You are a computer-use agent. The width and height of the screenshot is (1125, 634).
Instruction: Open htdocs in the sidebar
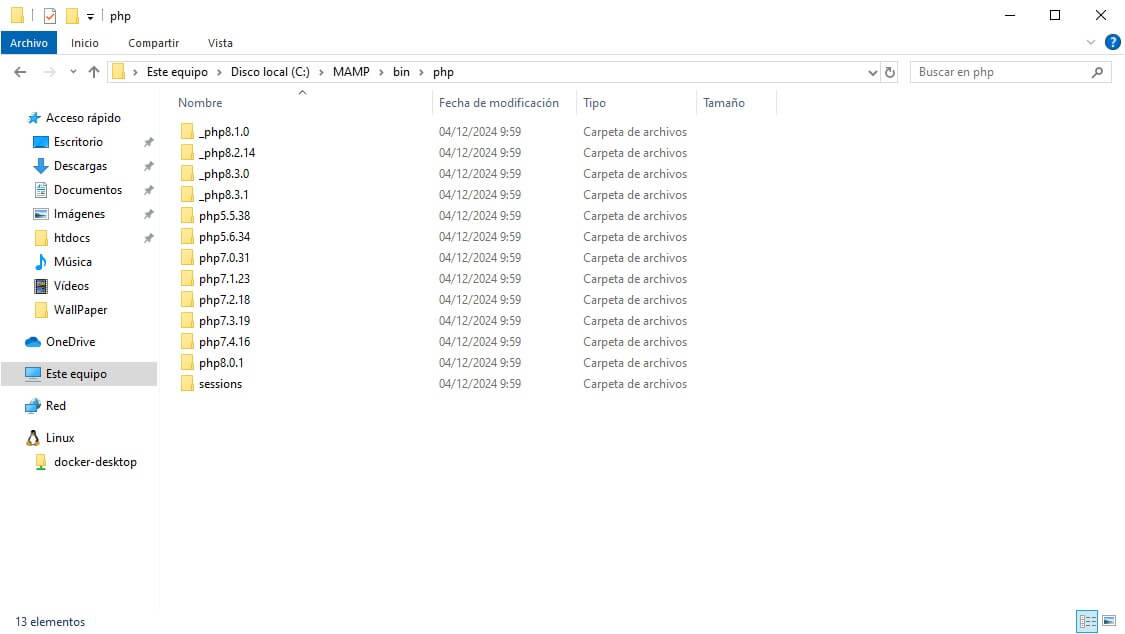point(72,238)
